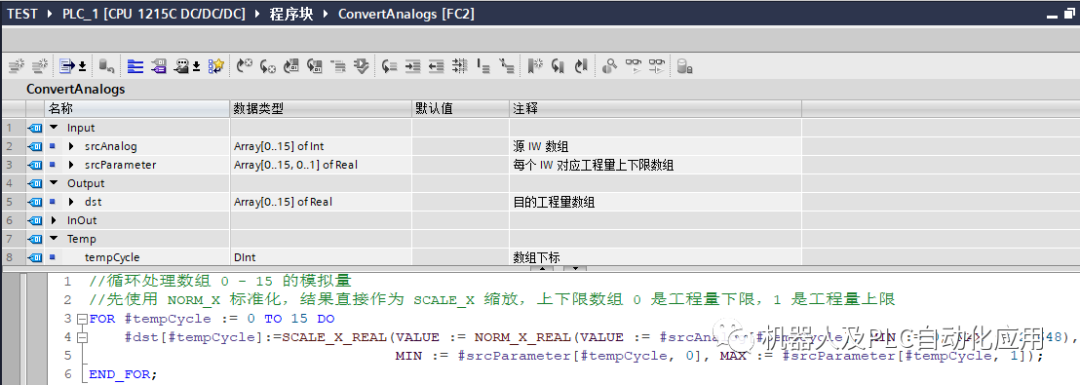Click PLC_1 [CPU 1215C DC/DC/DC] breadcrumb

(x=154, y=14)
